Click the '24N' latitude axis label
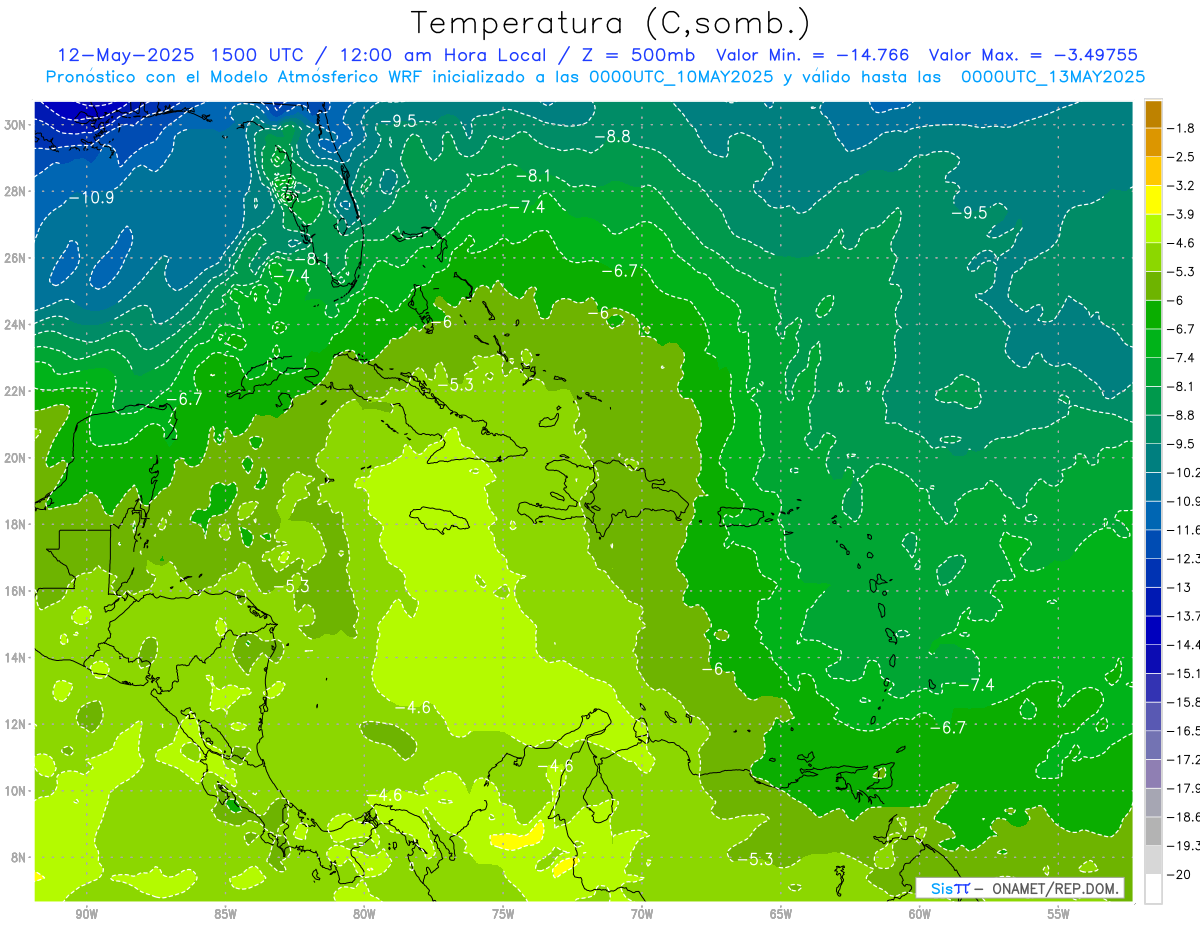 [x=15, y=325]
